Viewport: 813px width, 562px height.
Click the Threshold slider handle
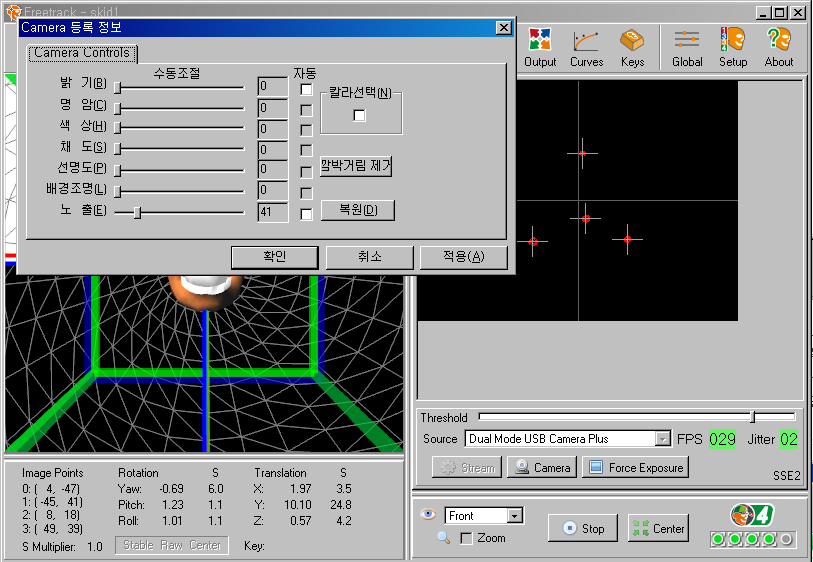coord(752,417)
